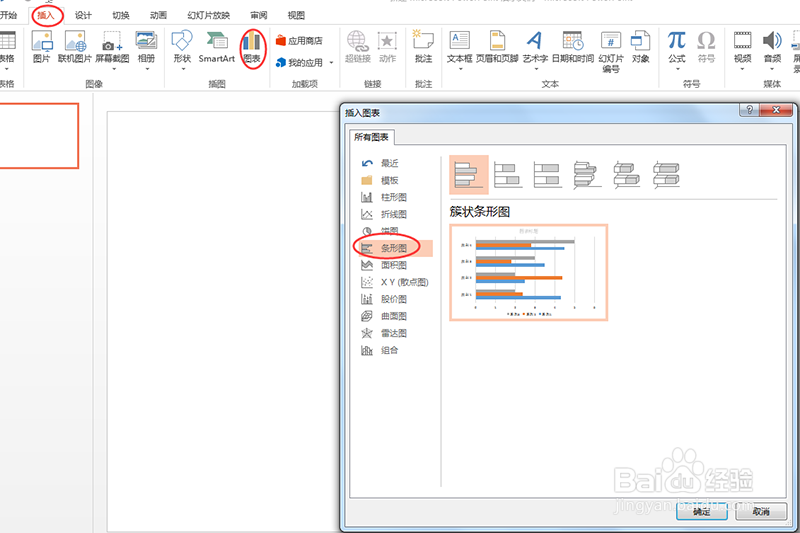
Task: Choose 条形图 bar chart category
Action: point(393,248)
